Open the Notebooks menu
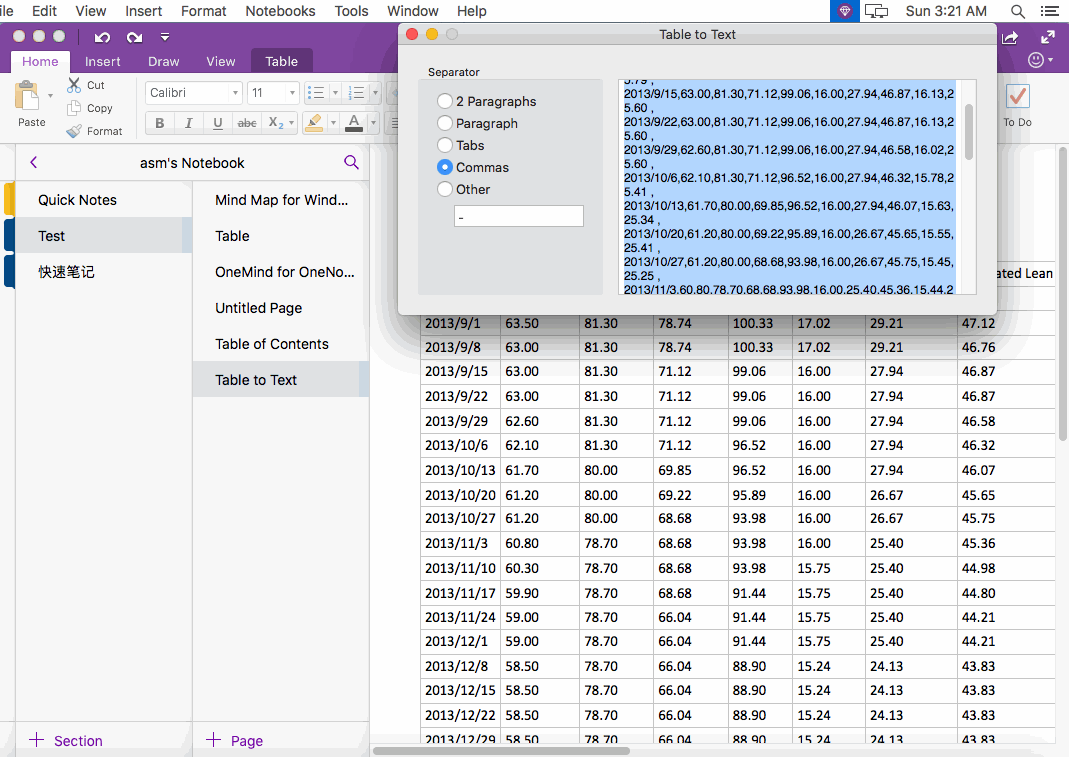 tap(279, 11)
